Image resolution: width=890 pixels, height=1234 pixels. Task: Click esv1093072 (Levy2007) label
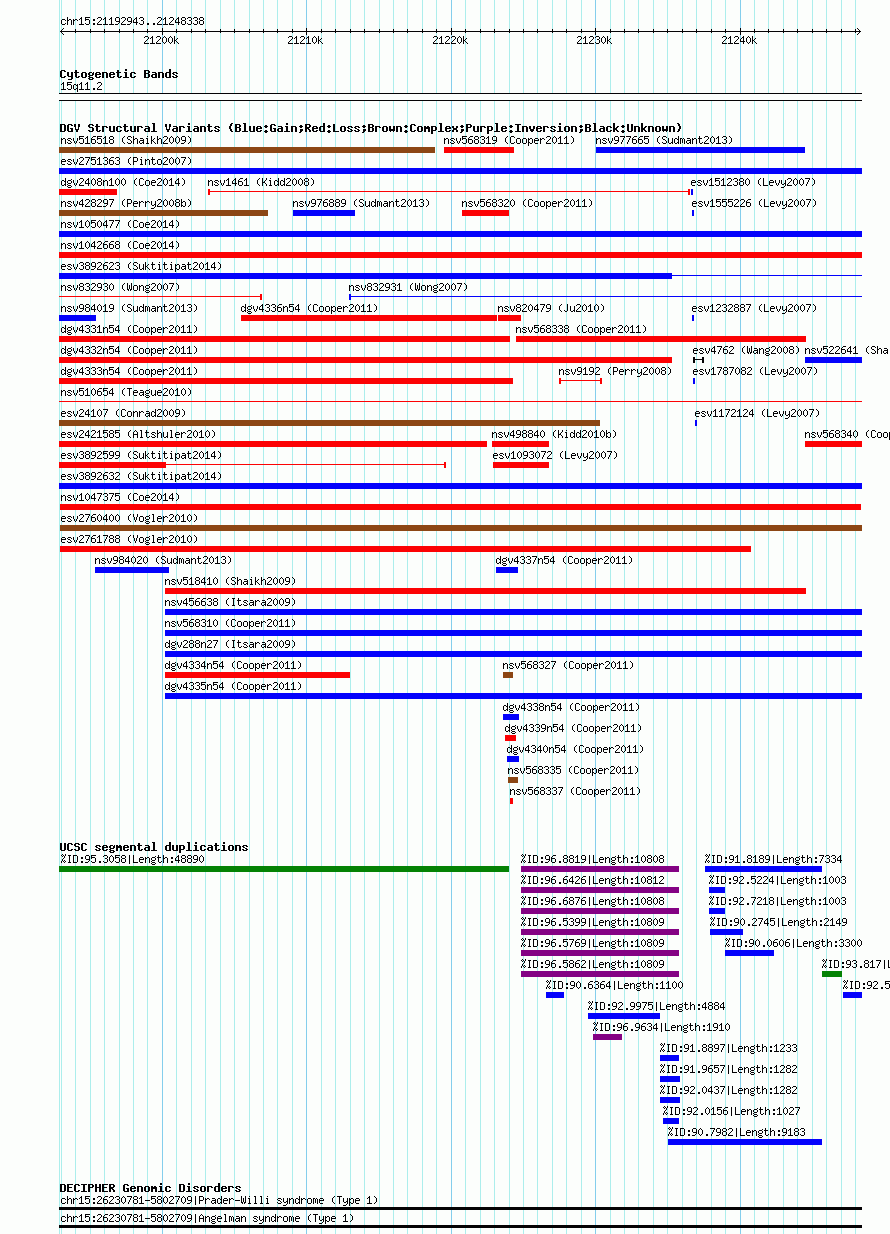click(x=555, y=456)
